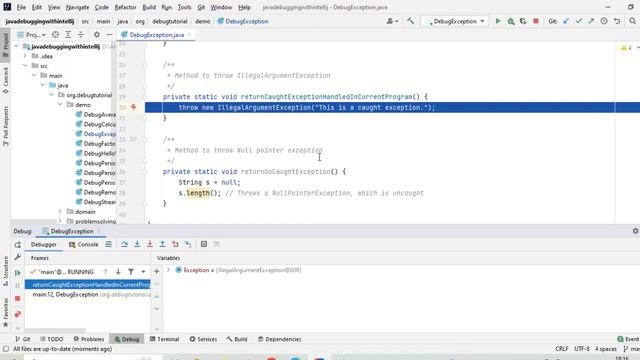Open the Dependencies tool window
The width and height of the screenshot is (640, 360).
280,339
